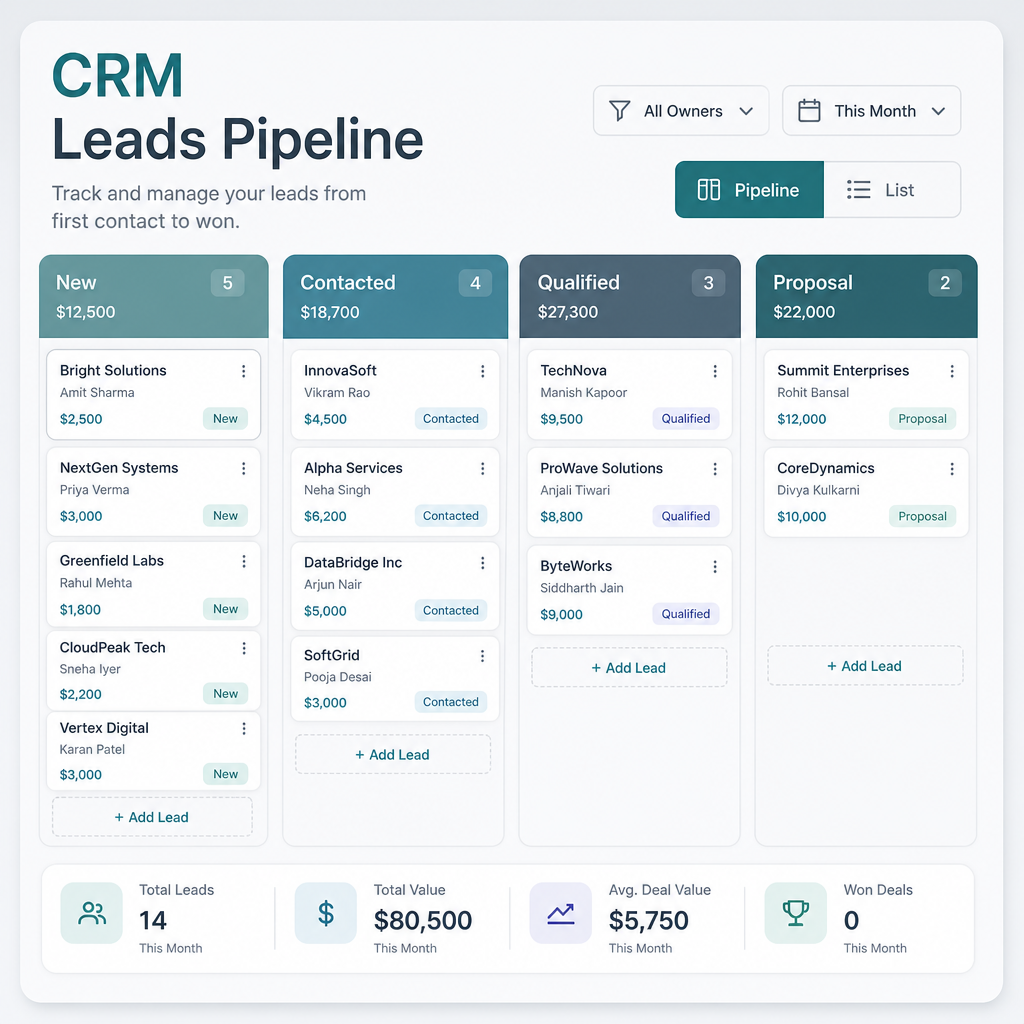Expand the This Month date dropdown

(x=871, y=110)
